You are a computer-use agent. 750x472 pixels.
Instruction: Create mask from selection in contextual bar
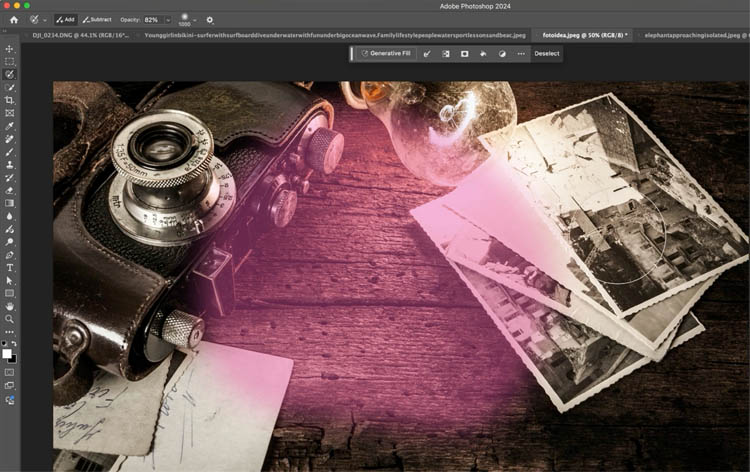464,54
